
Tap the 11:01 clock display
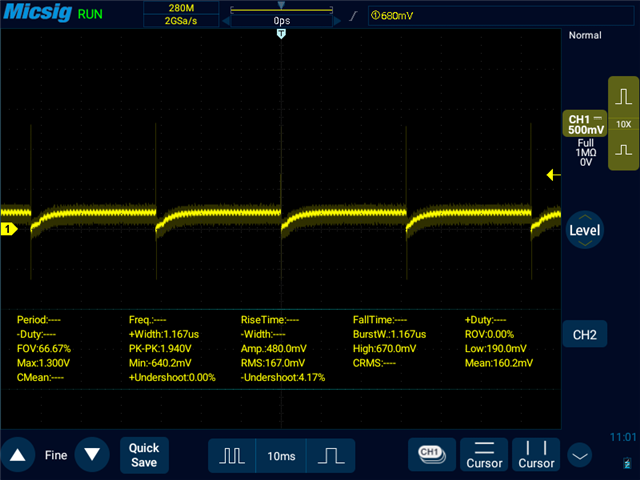tap(623, 437)
